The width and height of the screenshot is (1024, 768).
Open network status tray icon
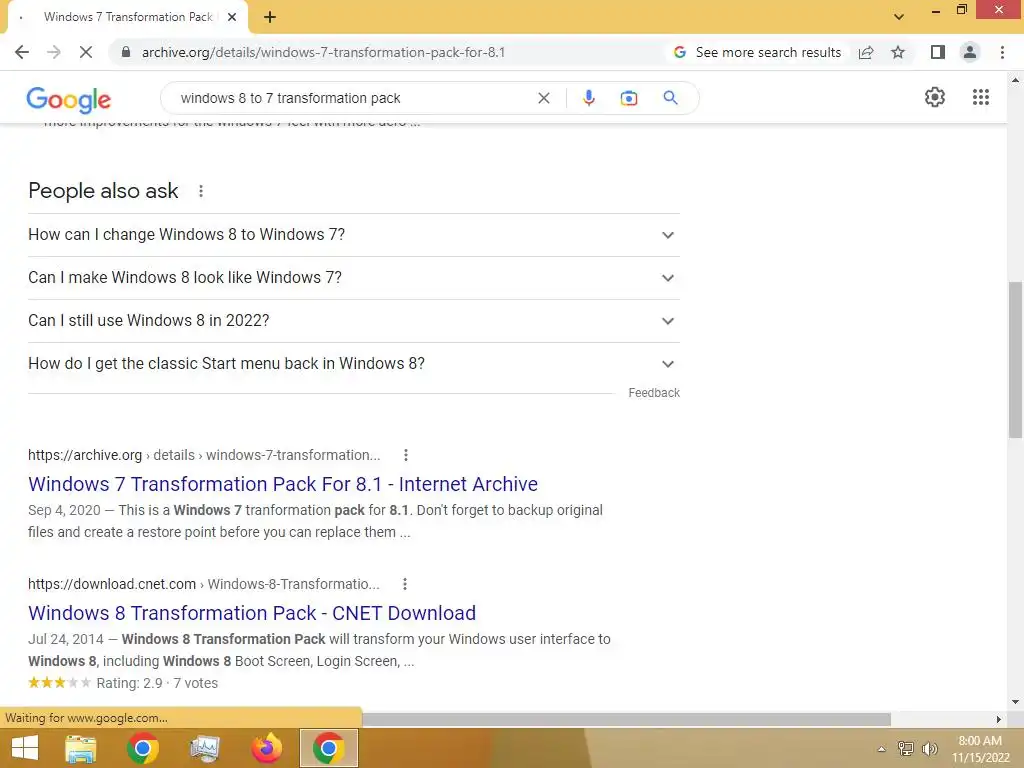pyautogui.click(x=906, y=748)
